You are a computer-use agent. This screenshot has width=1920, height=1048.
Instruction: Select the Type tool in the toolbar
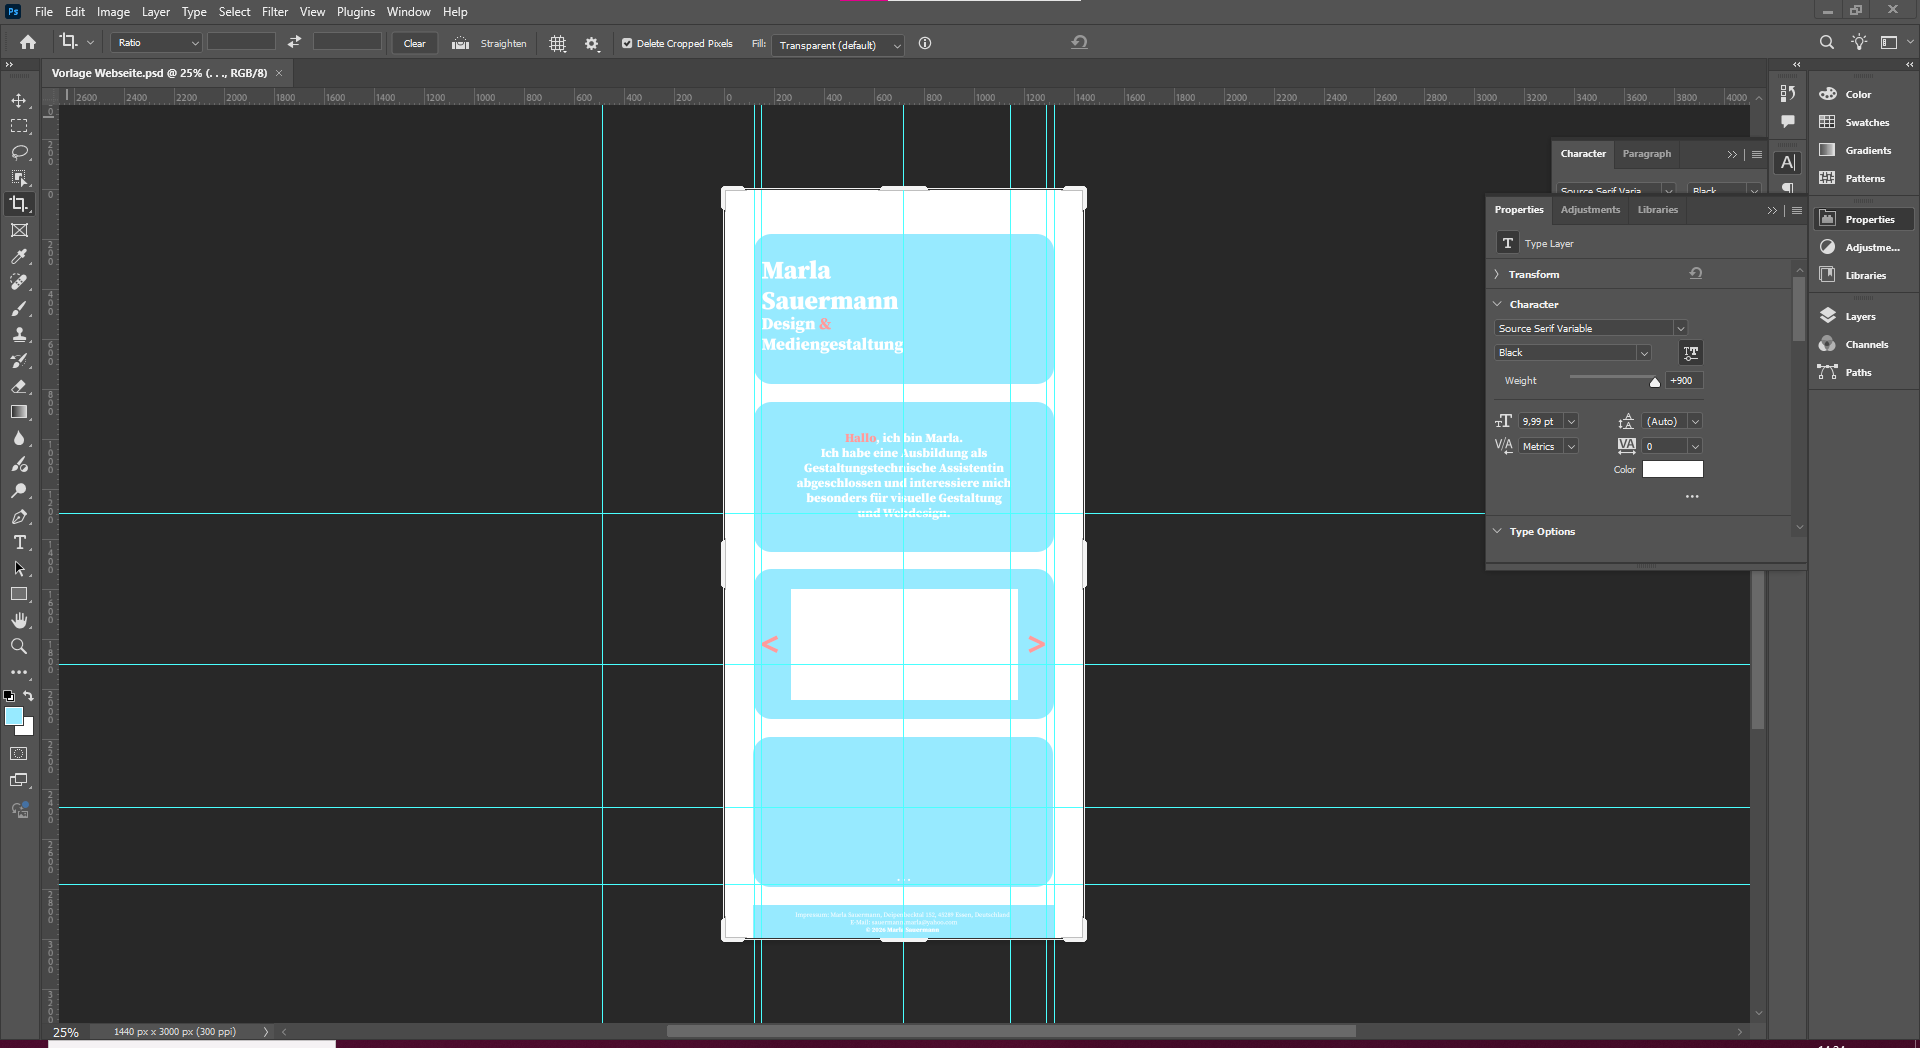(x=19, y=543)
